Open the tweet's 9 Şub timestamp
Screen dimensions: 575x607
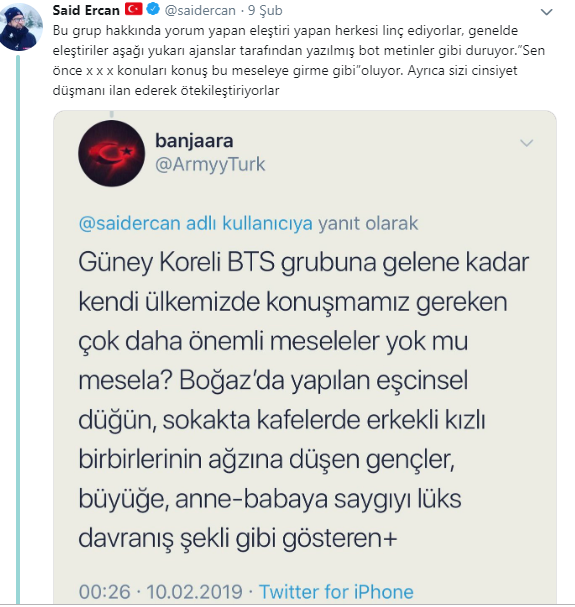pos(265,10)
